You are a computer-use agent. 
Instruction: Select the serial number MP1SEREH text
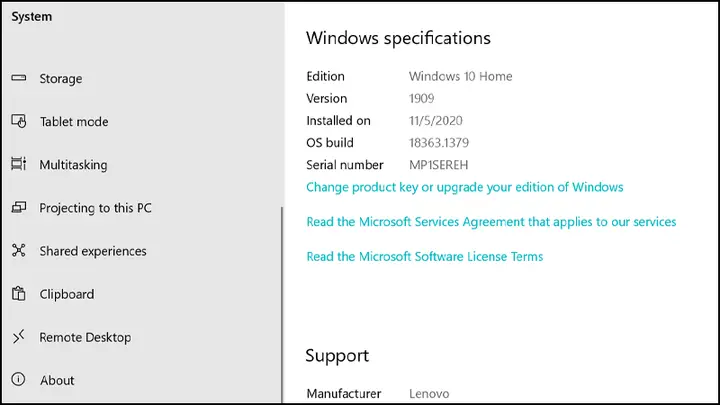pos(439,165)
